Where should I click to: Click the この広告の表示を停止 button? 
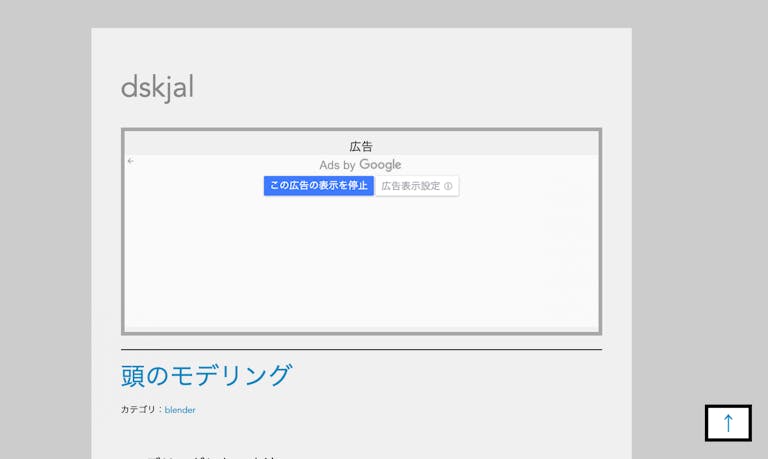pos(318,186)
